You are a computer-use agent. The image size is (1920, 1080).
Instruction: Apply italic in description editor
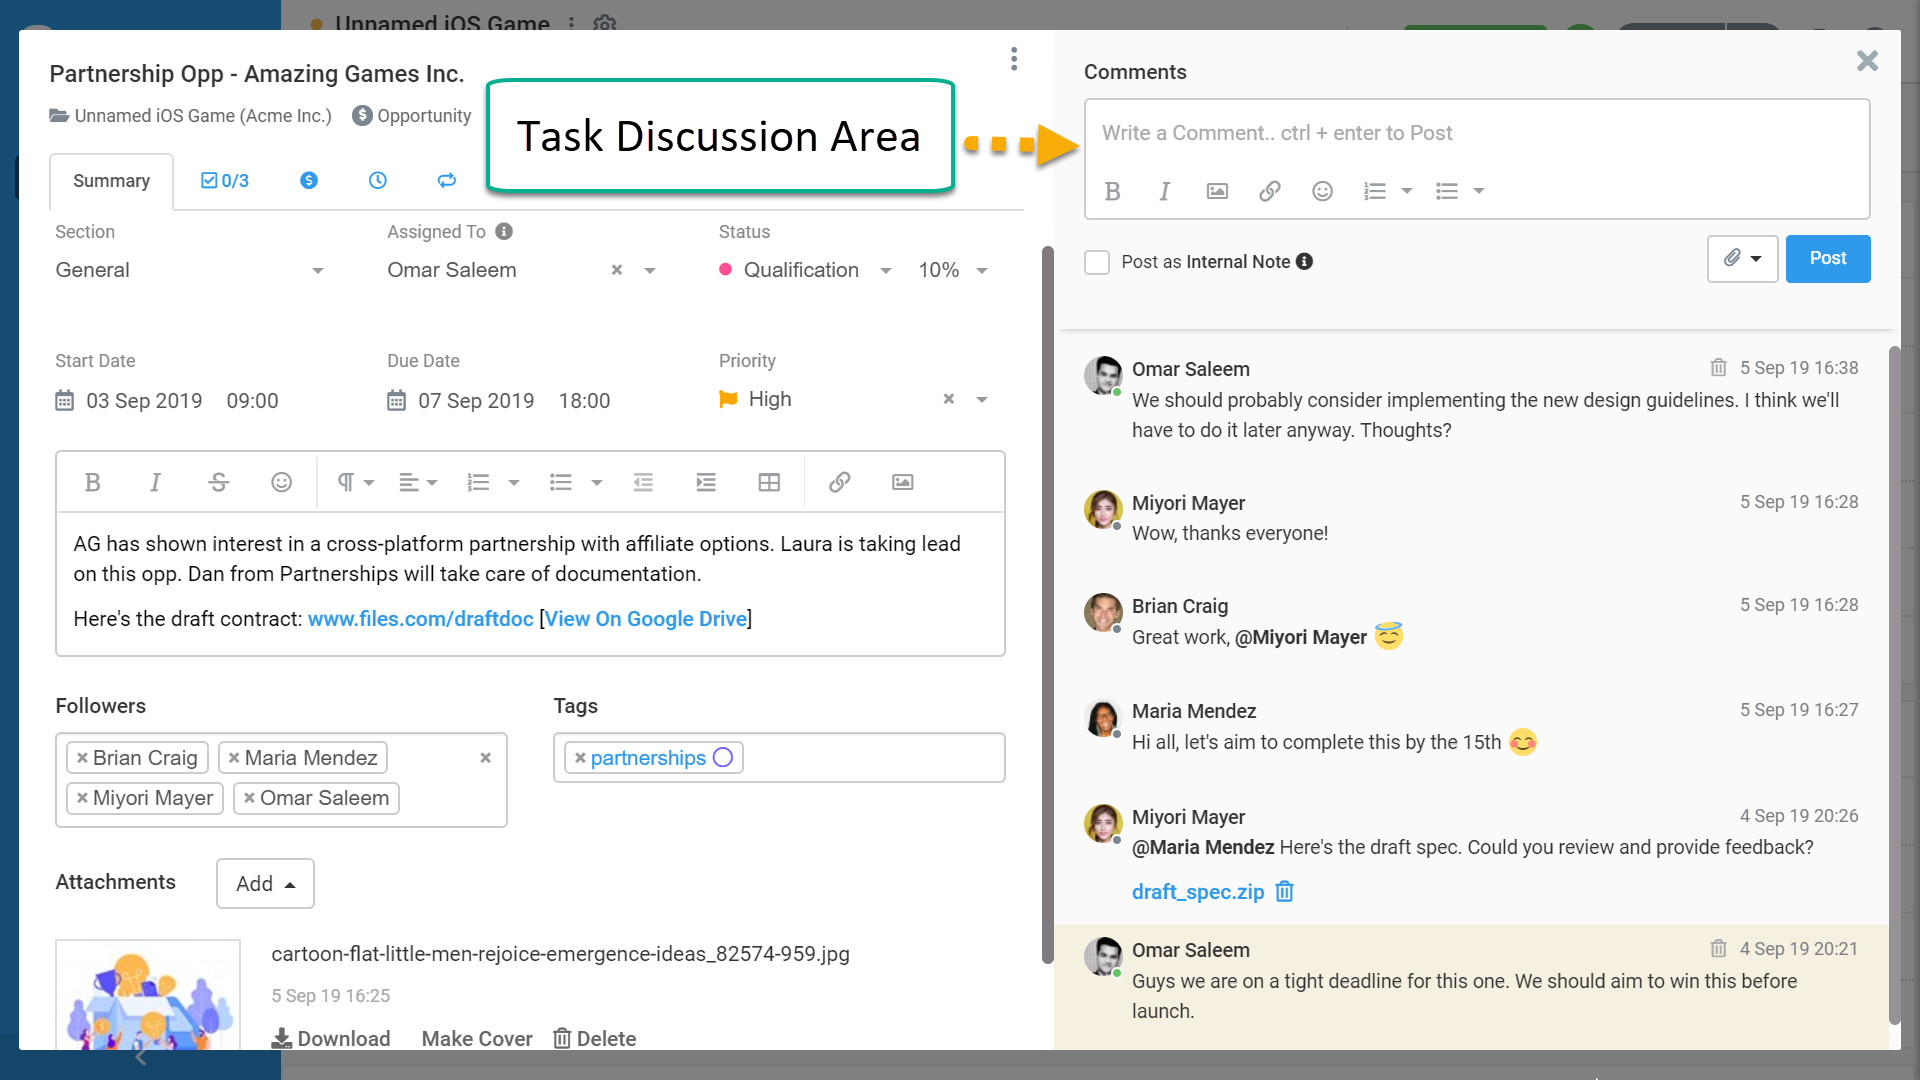click(x=155, y=483)
